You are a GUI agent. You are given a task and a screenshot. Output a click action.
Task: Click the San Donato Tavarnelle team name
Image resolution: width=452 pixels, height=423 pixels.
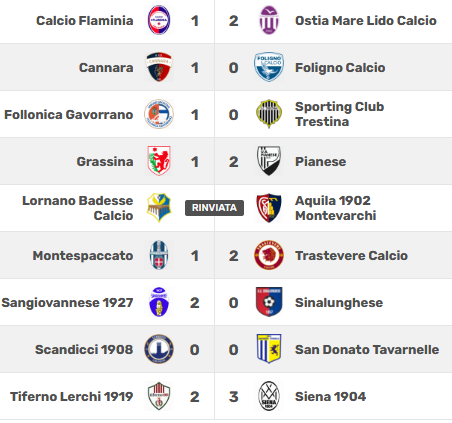[367, 350]
